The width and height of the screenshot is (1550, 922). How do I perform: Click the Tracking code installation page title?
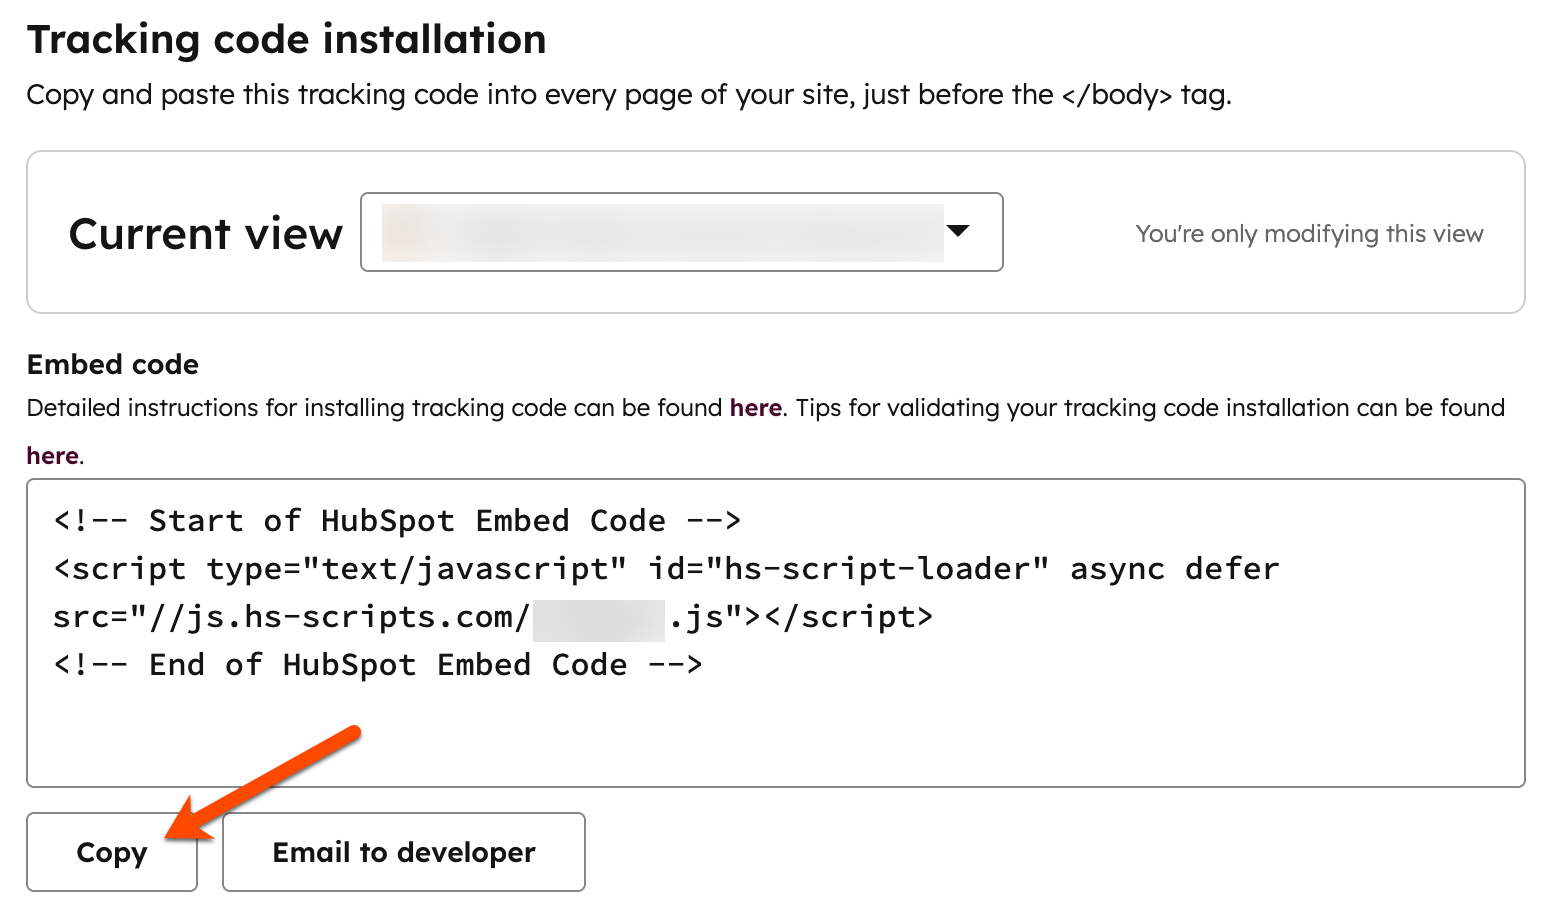tap(287, 39)
